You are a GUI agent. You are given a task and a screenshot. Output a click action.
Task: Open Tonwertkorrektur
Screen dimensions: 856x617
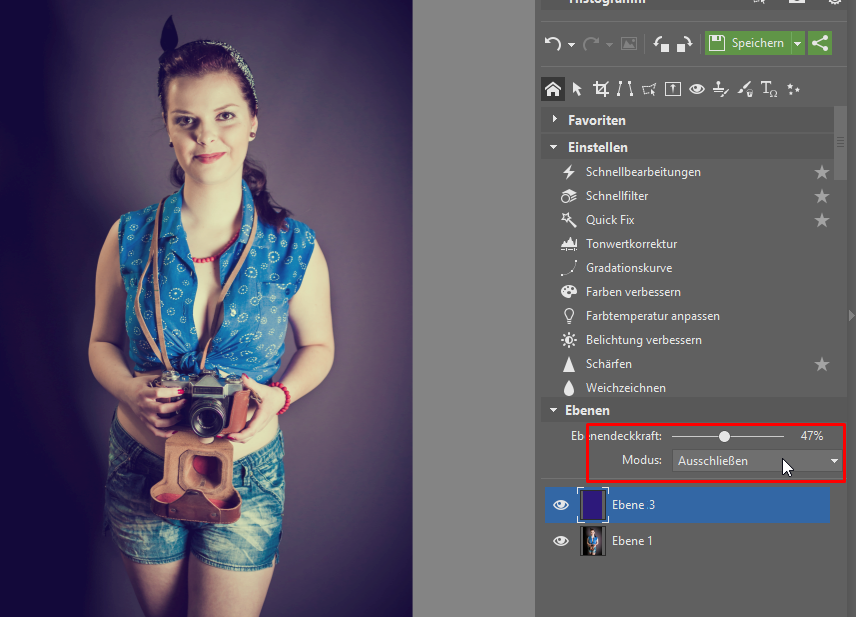(631, 244)
